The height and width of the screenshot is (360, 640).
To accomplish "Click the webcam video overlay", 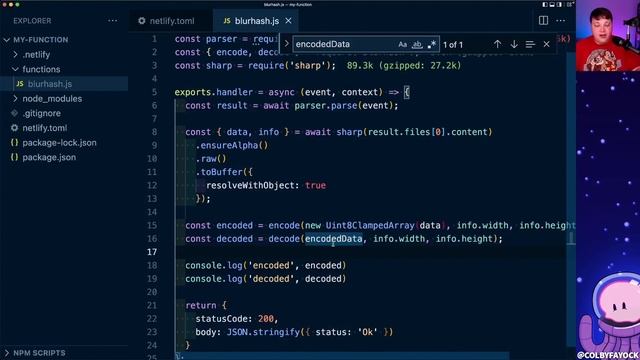I will pos(608,36).
